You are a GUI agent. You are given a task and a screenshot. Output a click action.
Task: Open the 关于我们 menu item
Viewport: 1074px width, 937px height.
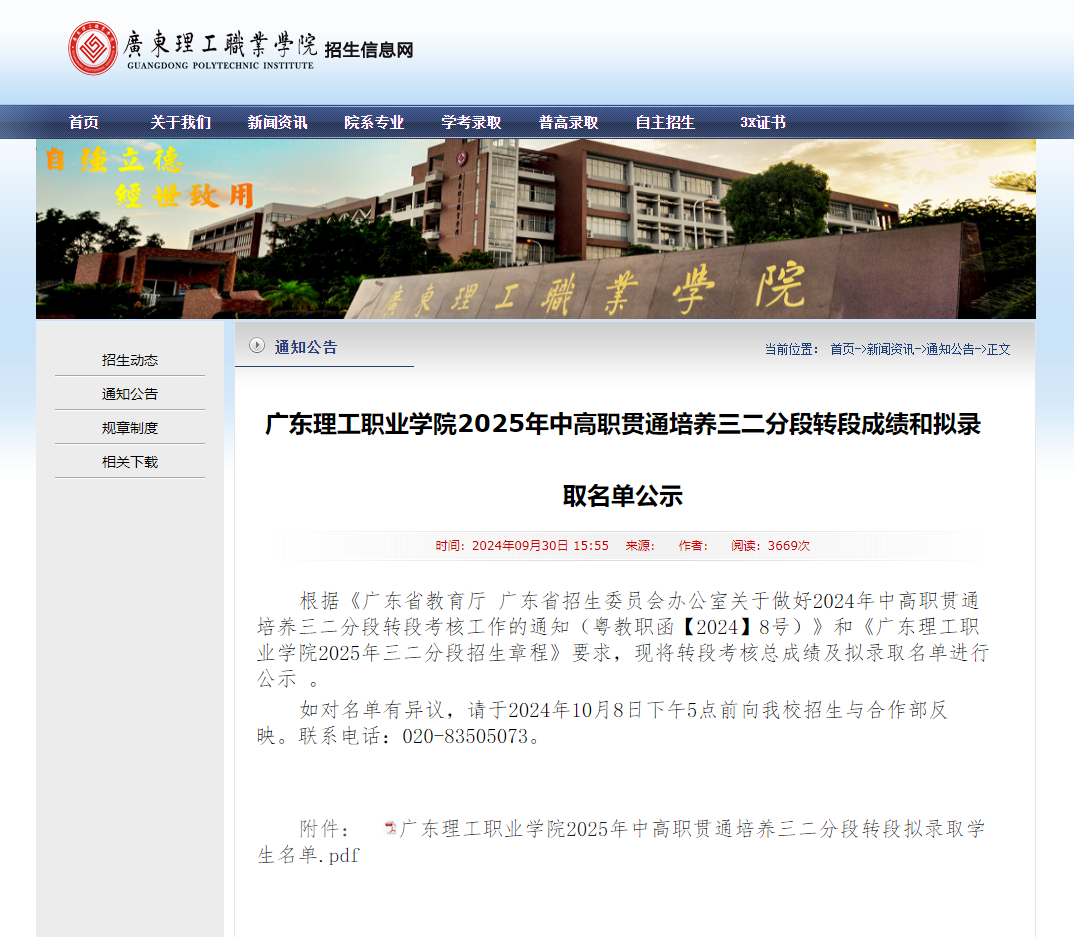click(x=181, y=122)
